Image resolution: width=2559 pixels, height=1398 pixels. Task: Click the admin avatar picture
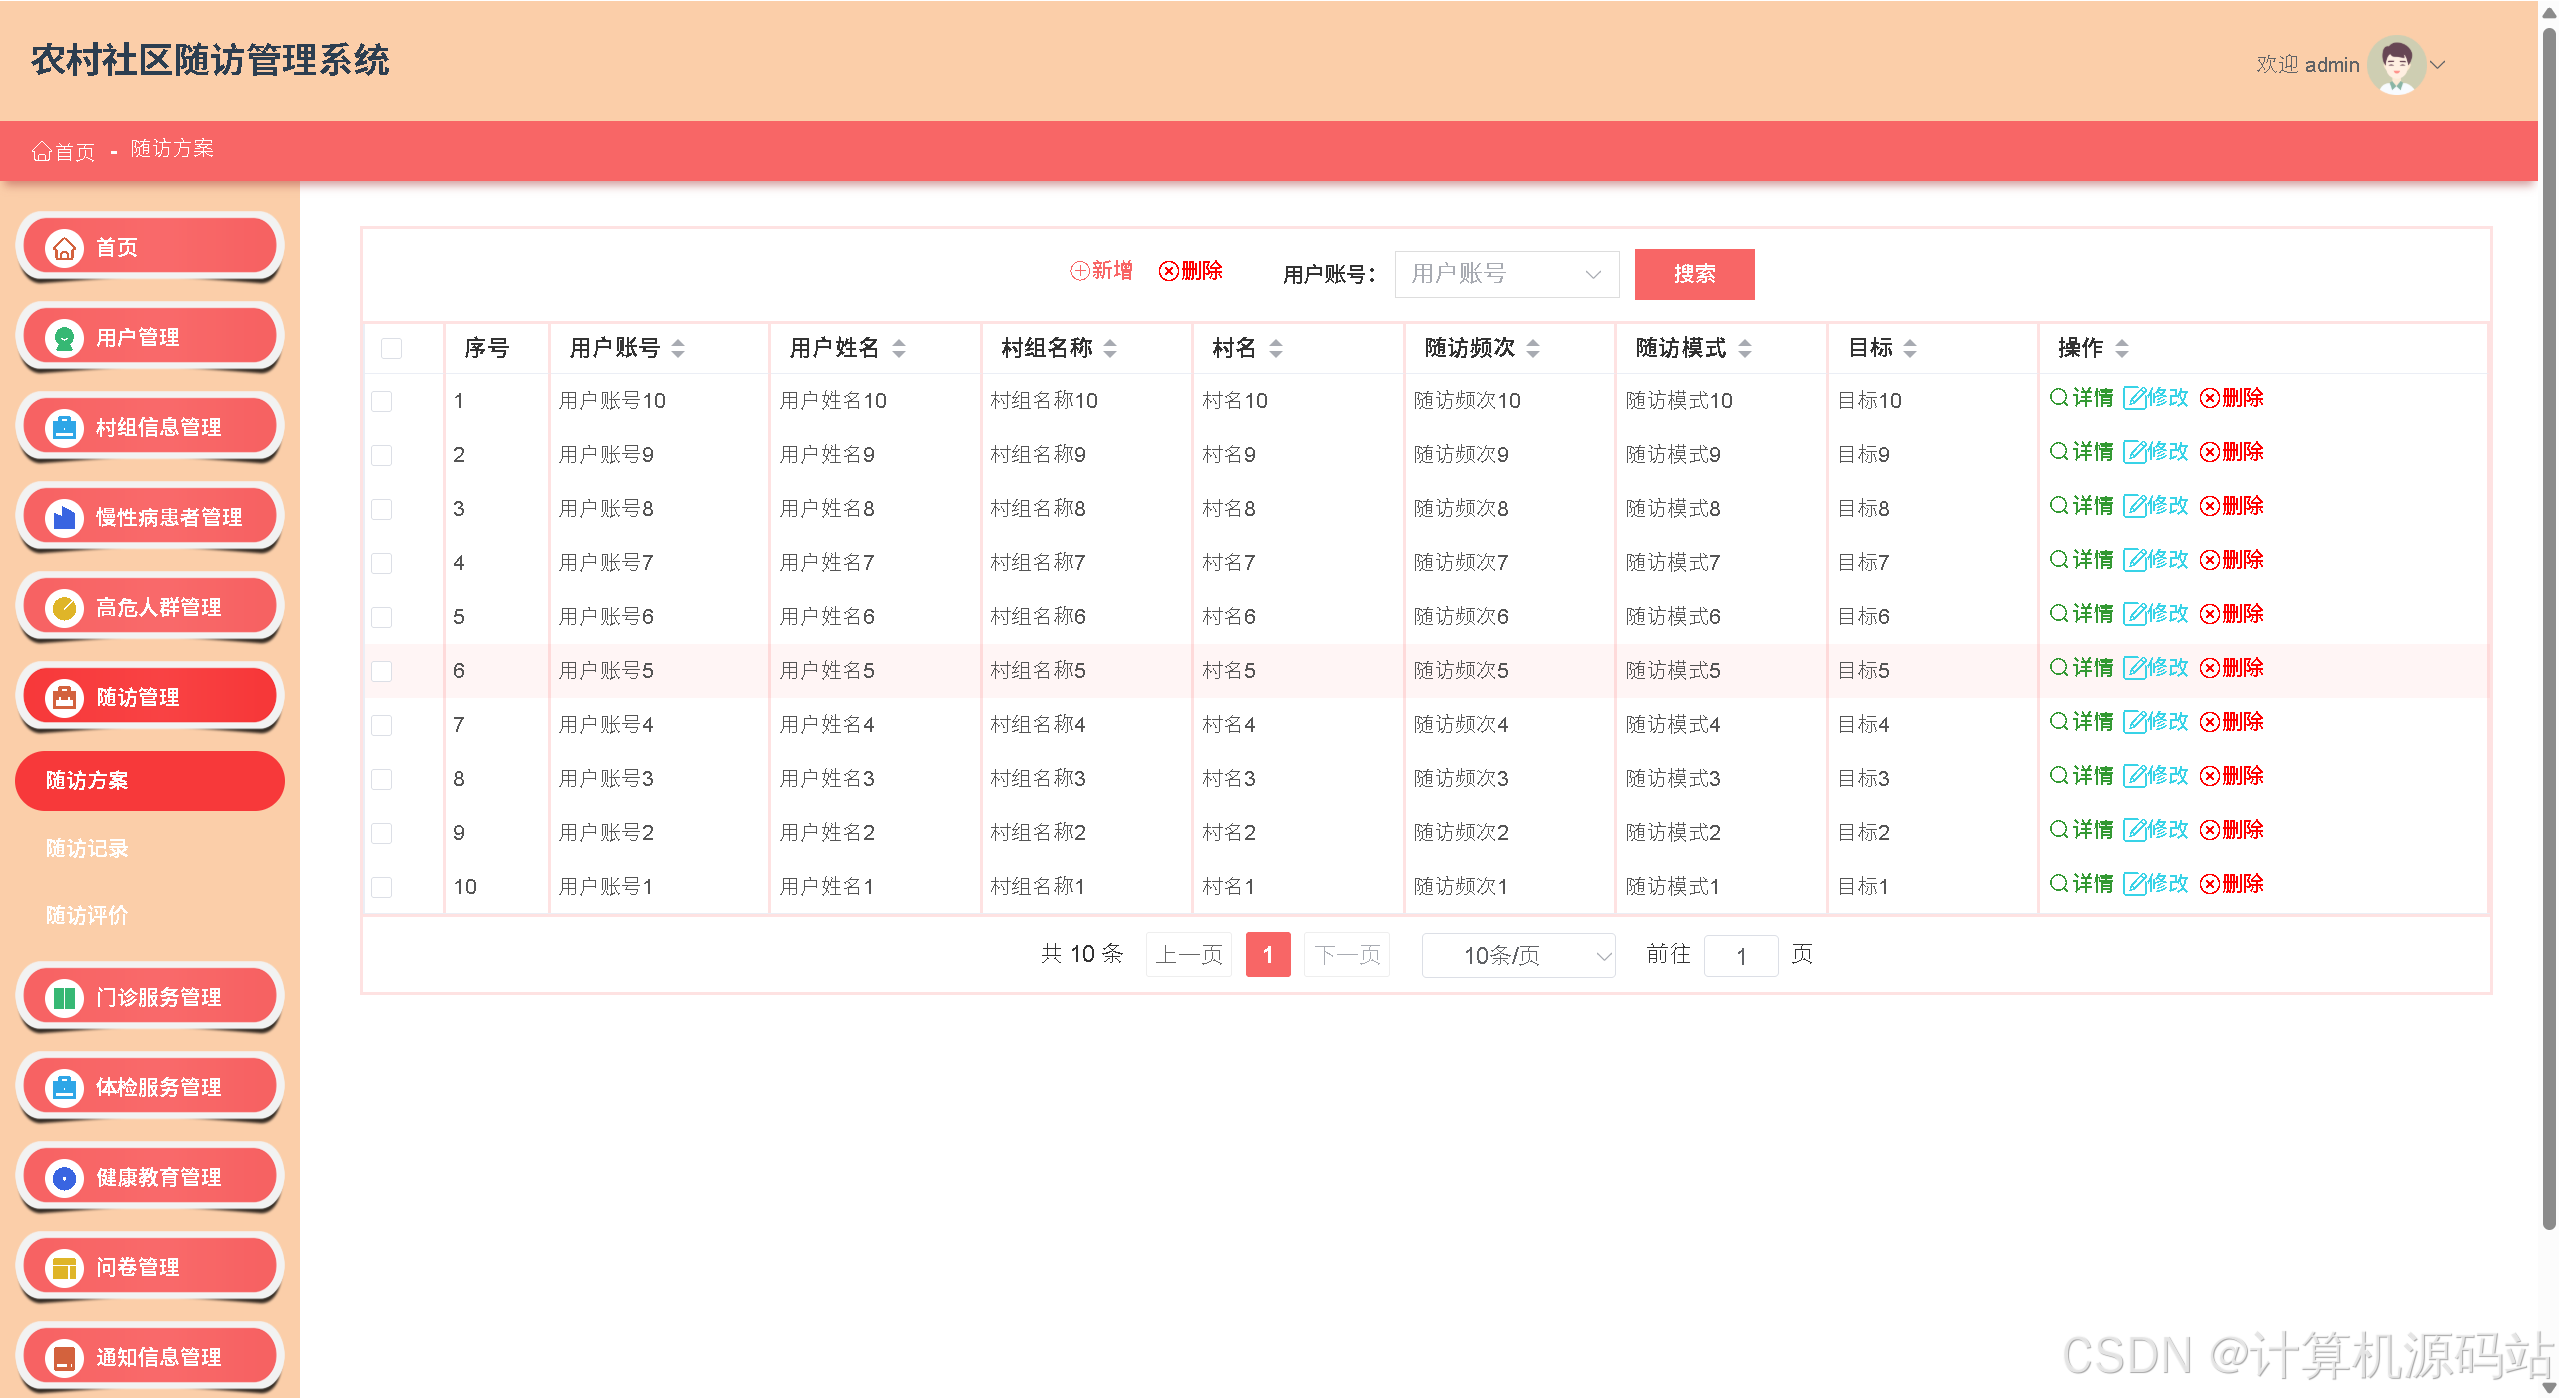pyautogui.click(x=2396, y=65)
